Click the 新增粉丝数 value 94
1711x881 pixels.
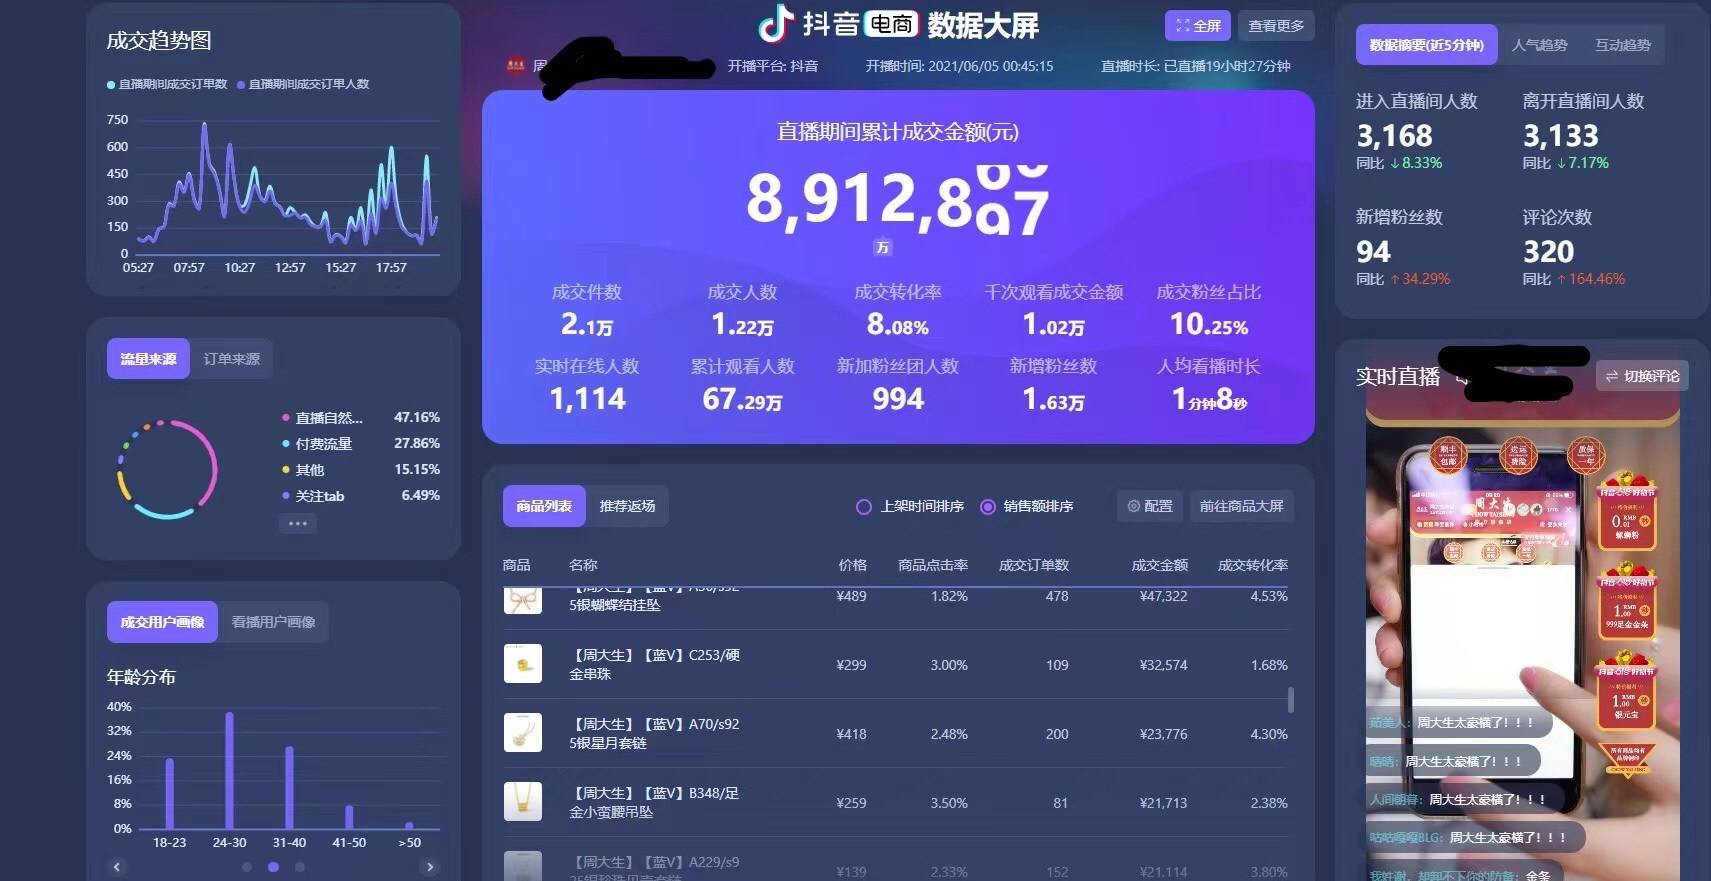(x=1373, y=252)
